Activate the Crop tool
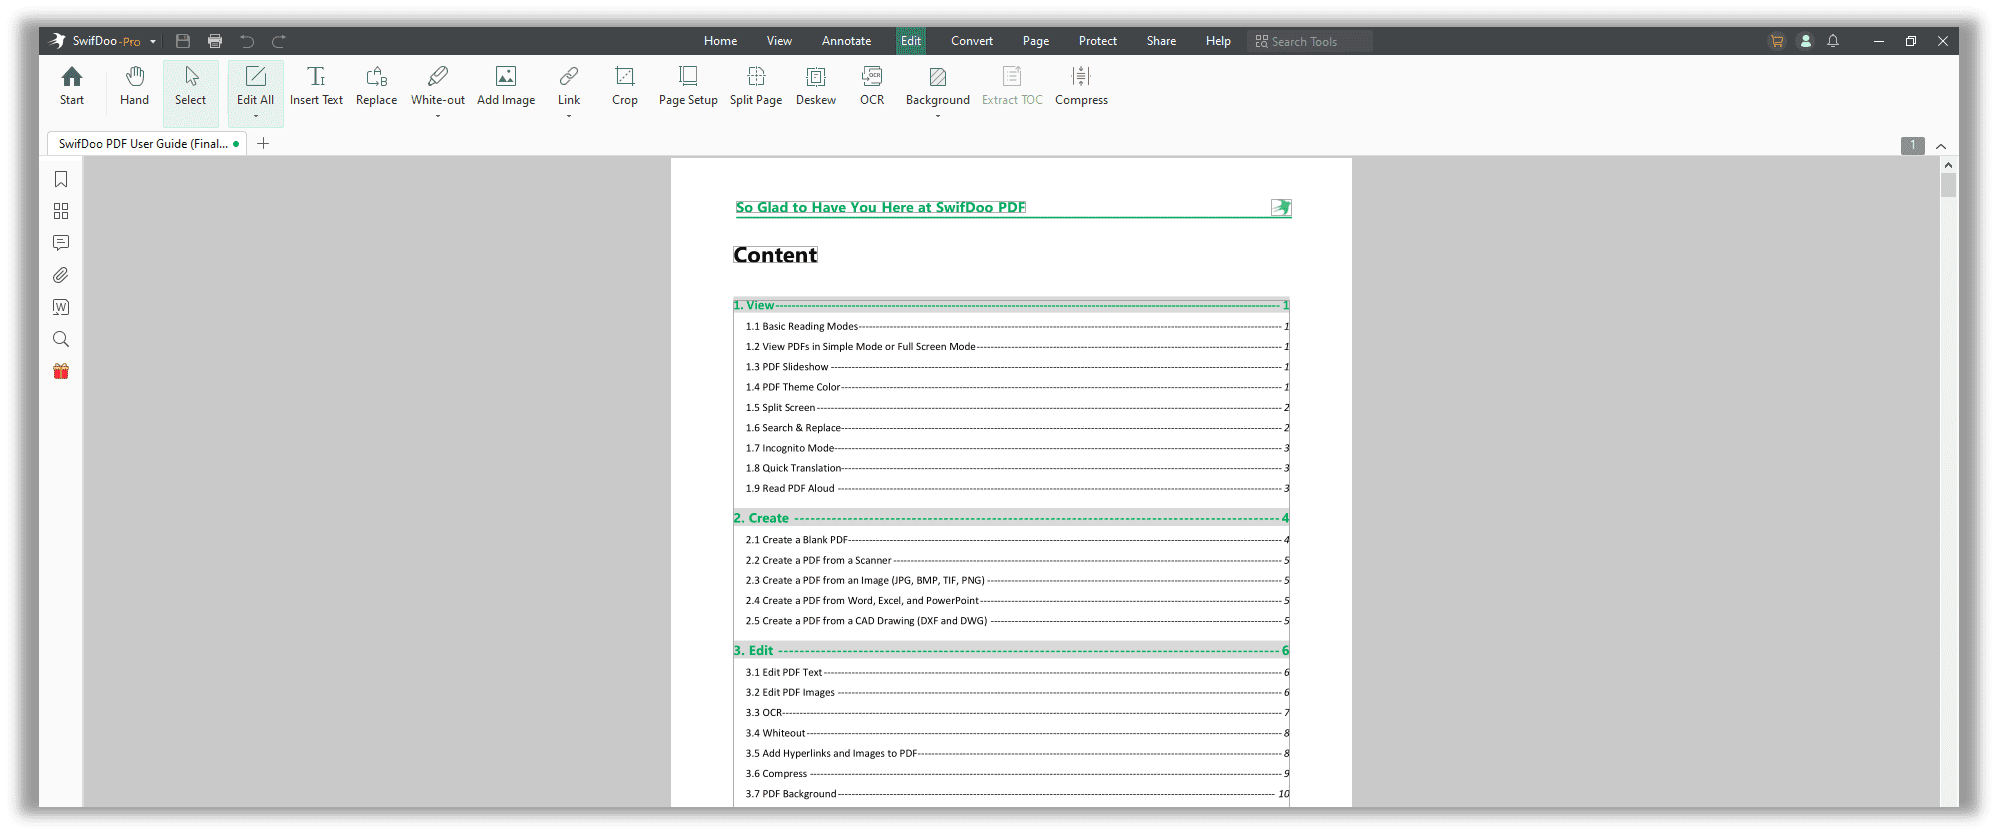 point(625,86)
